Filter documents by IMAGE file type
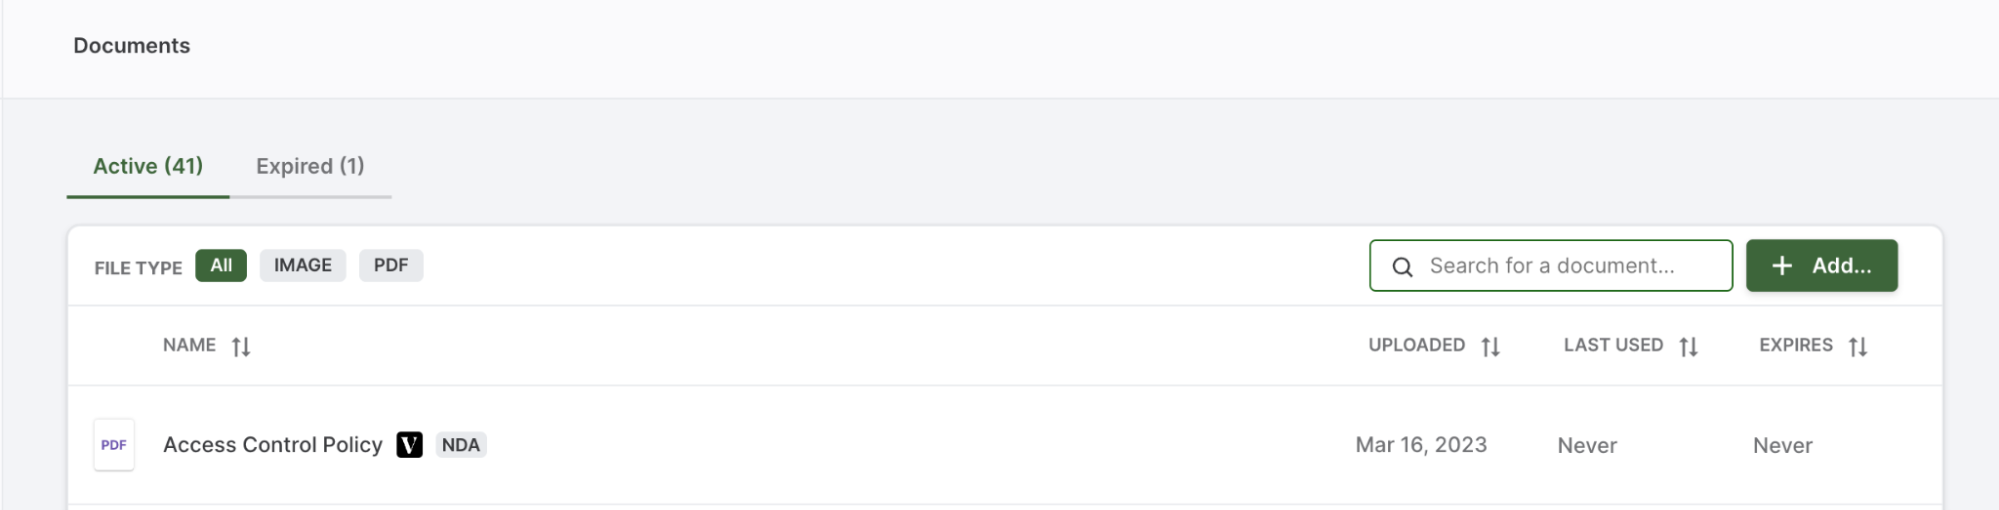The width and height of the screenshot is (1999, 510). click(303, 266)
